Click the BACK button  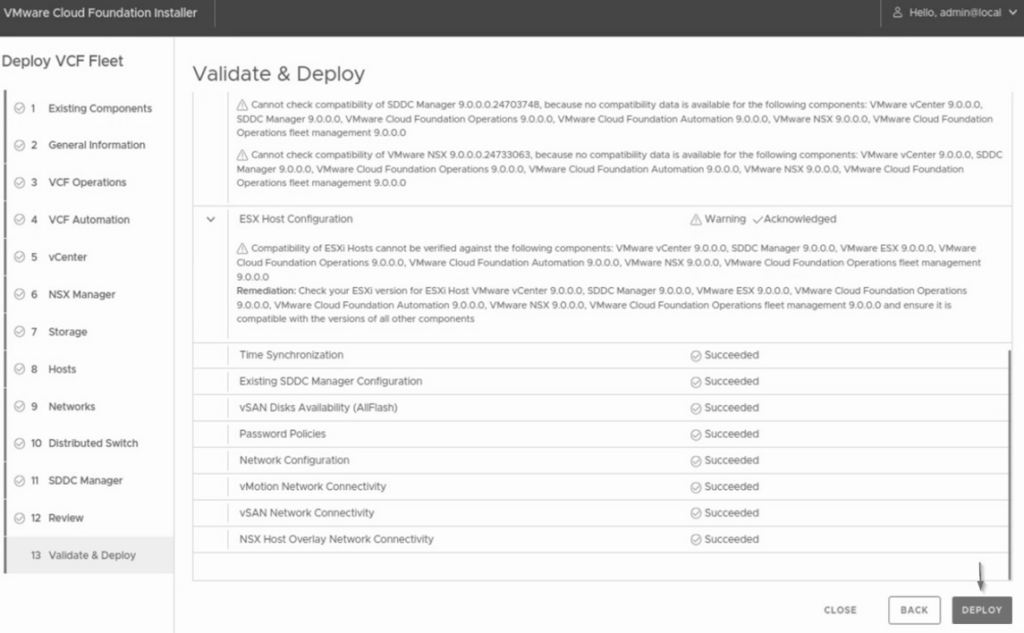point(914,610)
